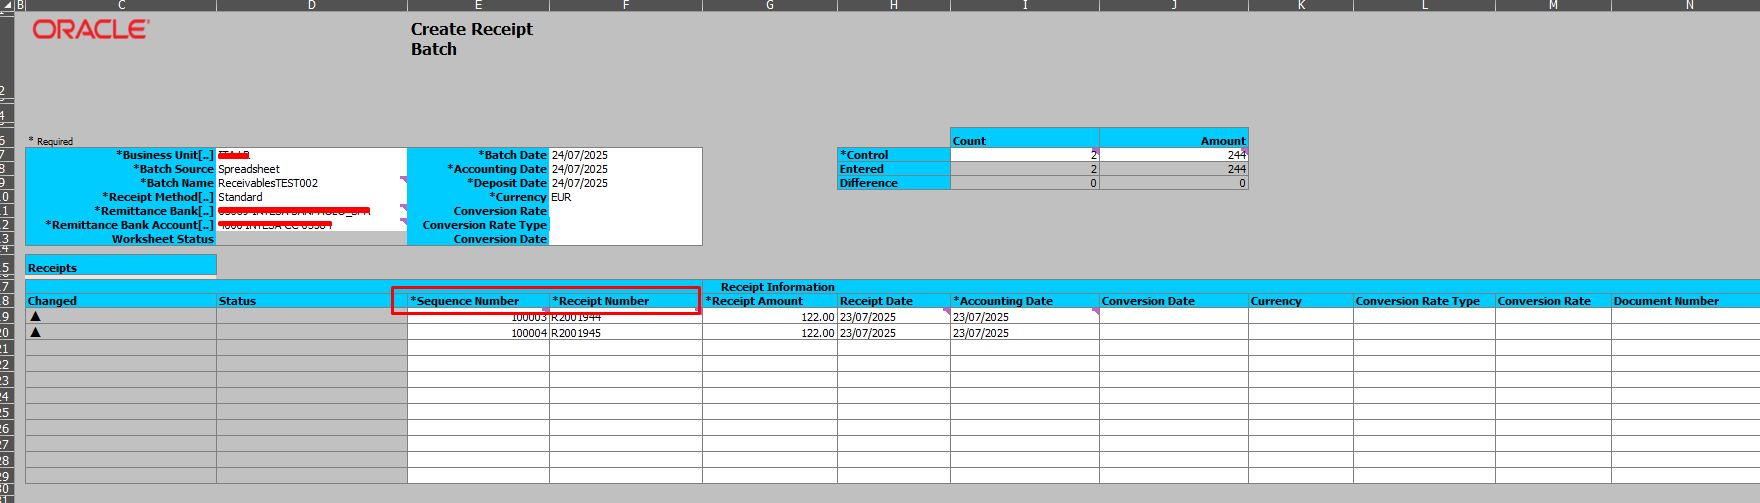Select the Control amount cell showing 244
The image size is (1760, 503).
click(1174, 155)
